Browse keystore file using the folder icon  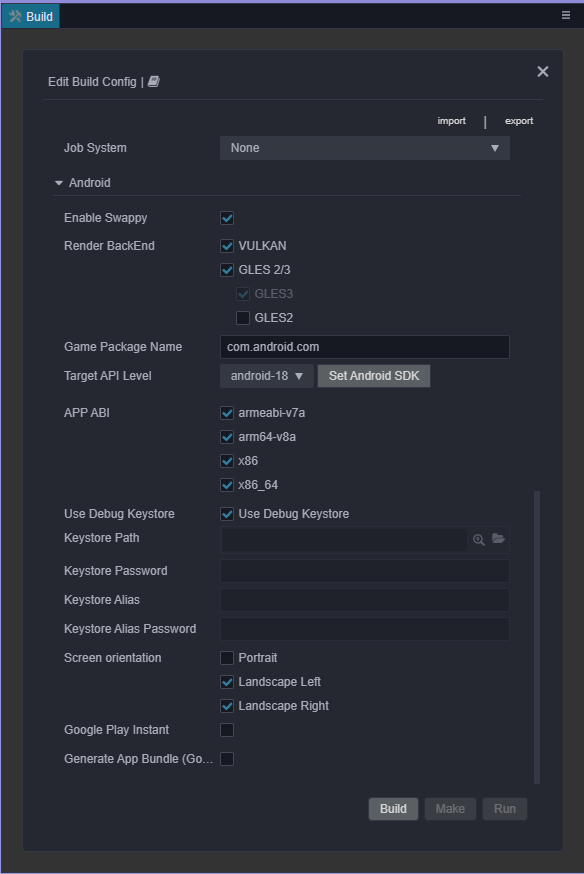[497, 540]
